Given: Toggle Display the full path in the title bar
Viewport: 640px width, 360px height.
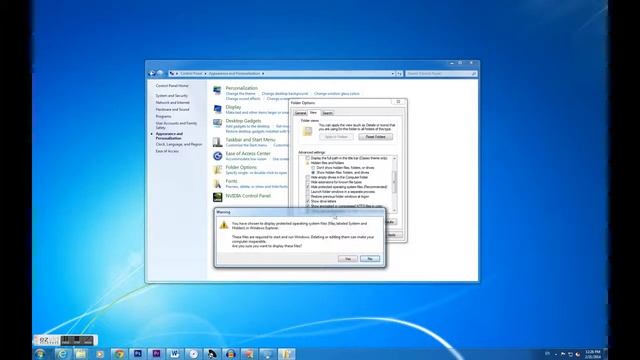Looking at the screenshot, I should pos(307,158).
